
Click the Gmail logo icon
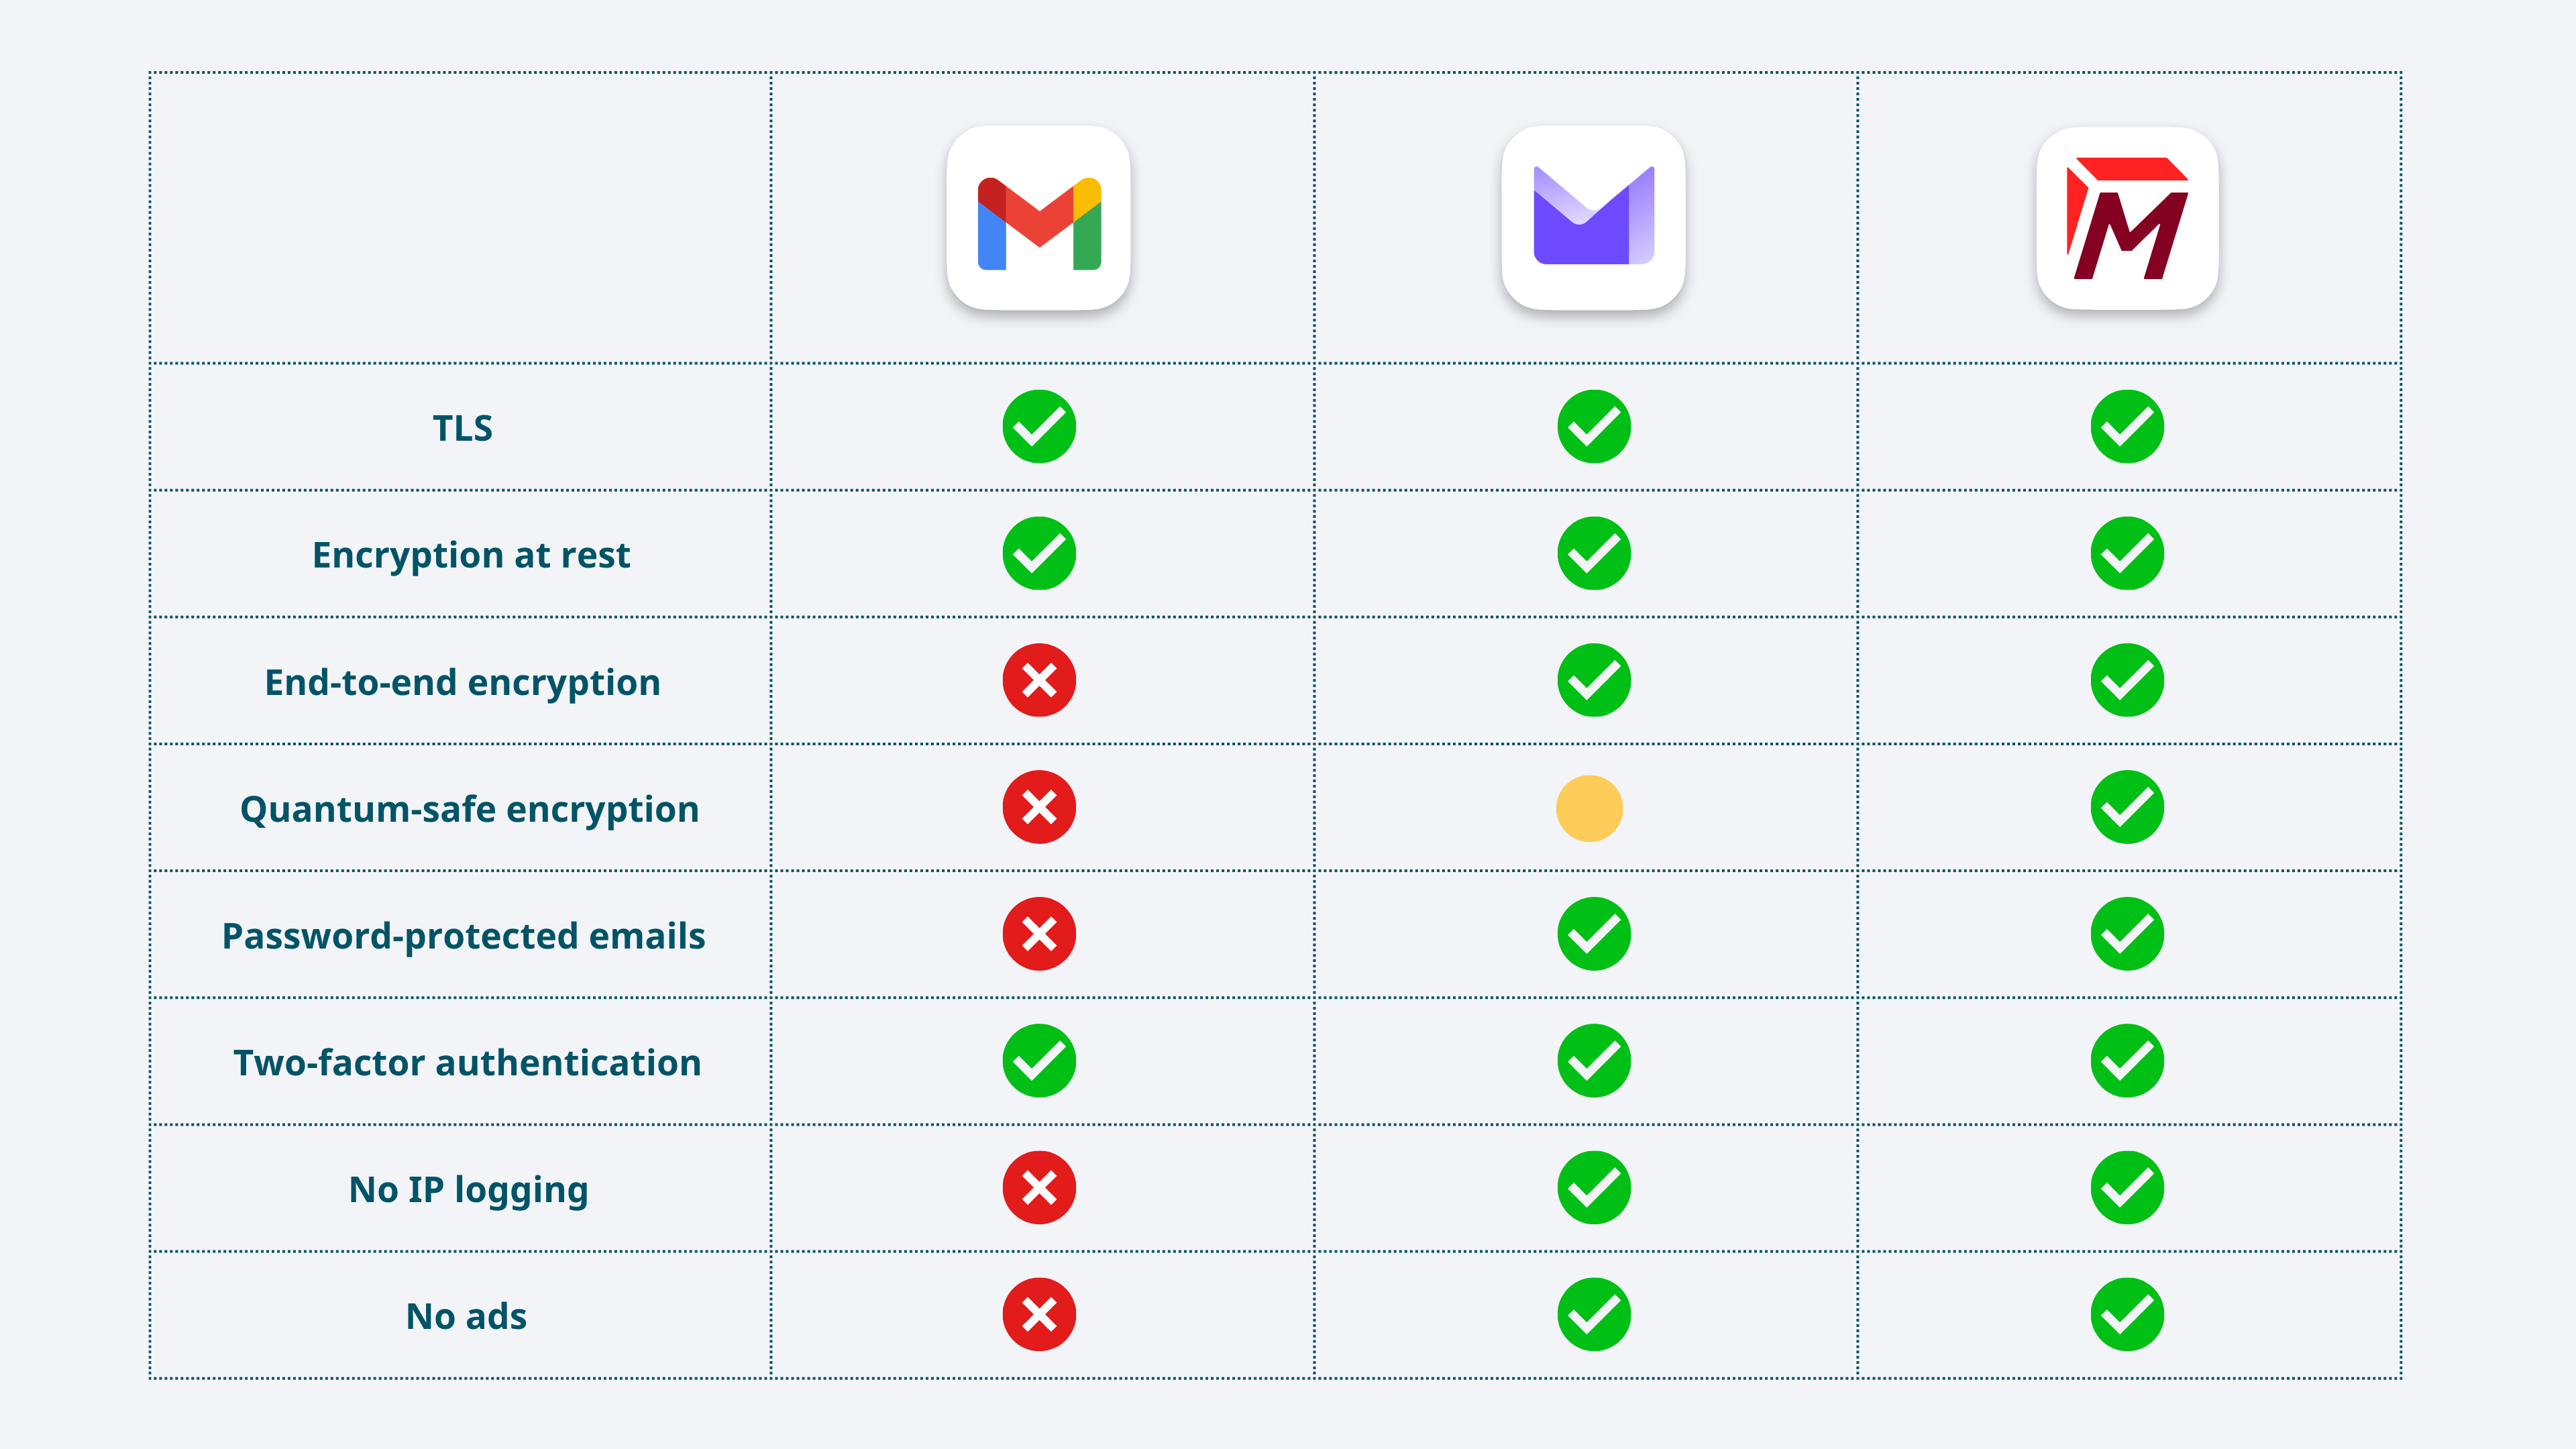(x=1039, y=218)
